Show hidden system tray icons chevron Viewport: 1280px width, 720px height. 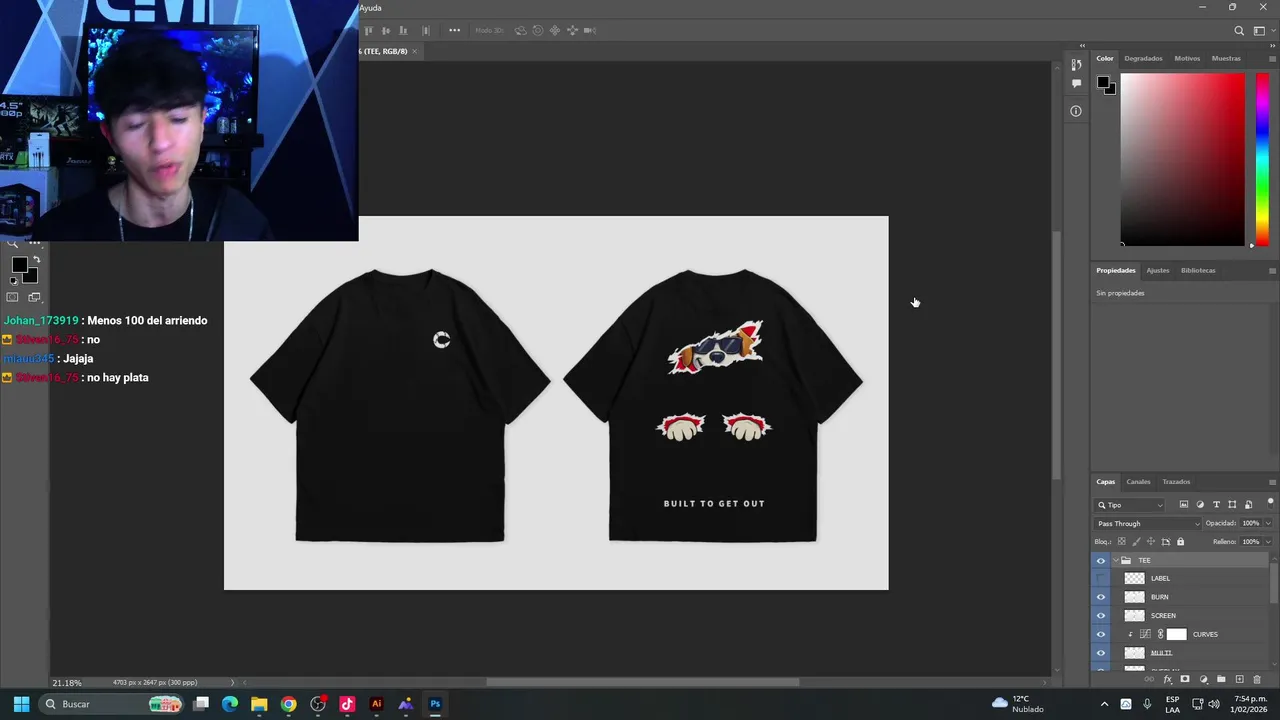[1104, 704]
